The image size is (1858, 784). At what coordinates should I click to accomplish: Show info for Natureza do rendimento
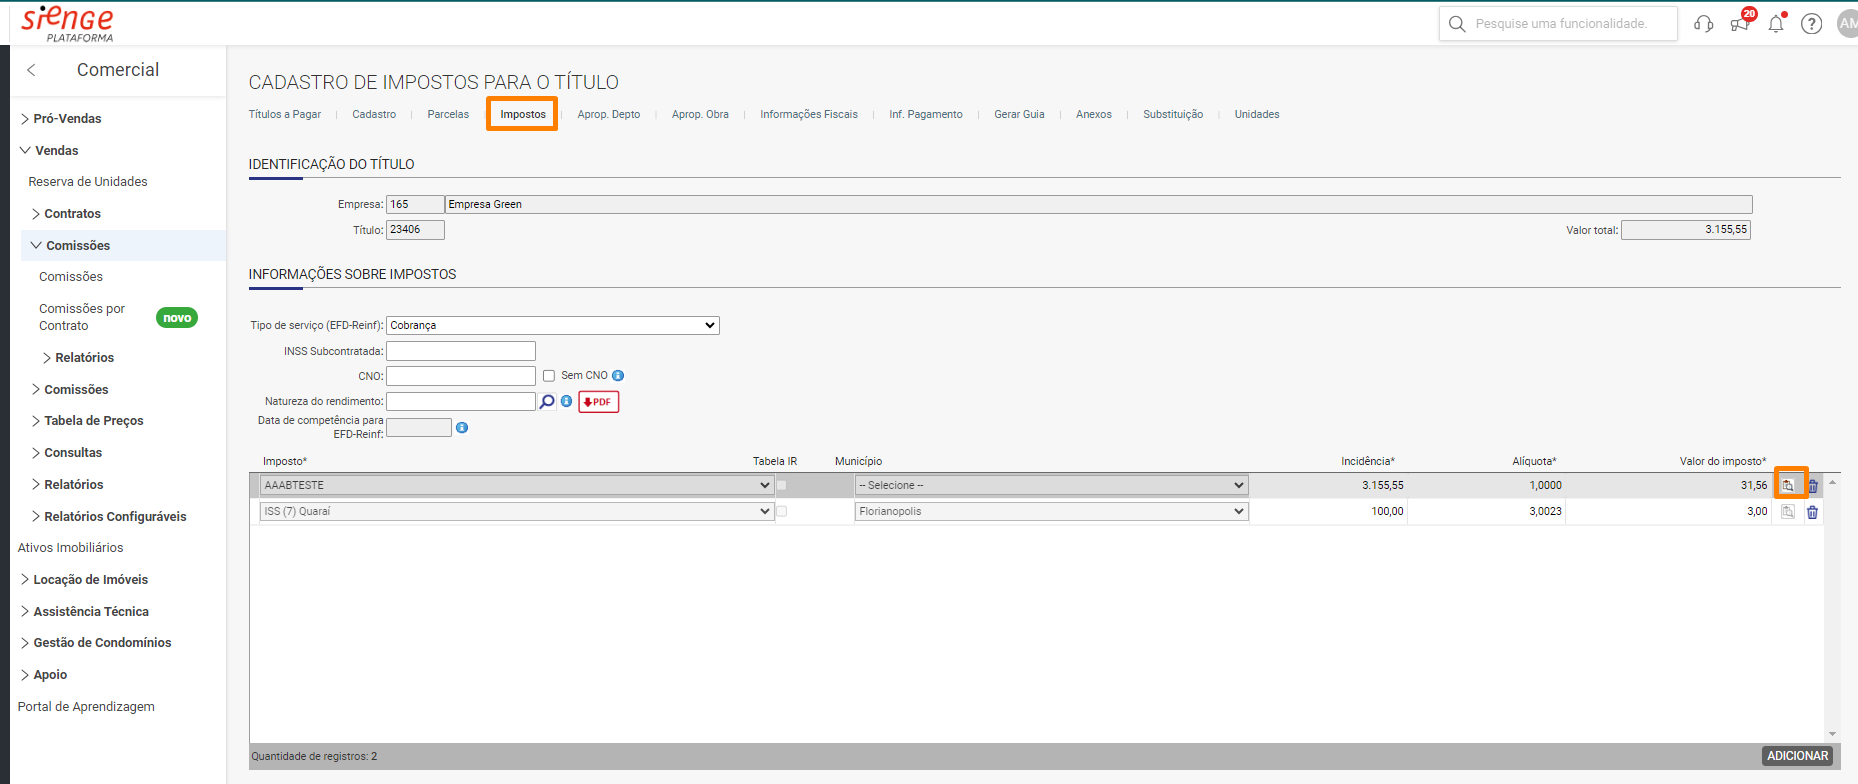tap(566, 401)
